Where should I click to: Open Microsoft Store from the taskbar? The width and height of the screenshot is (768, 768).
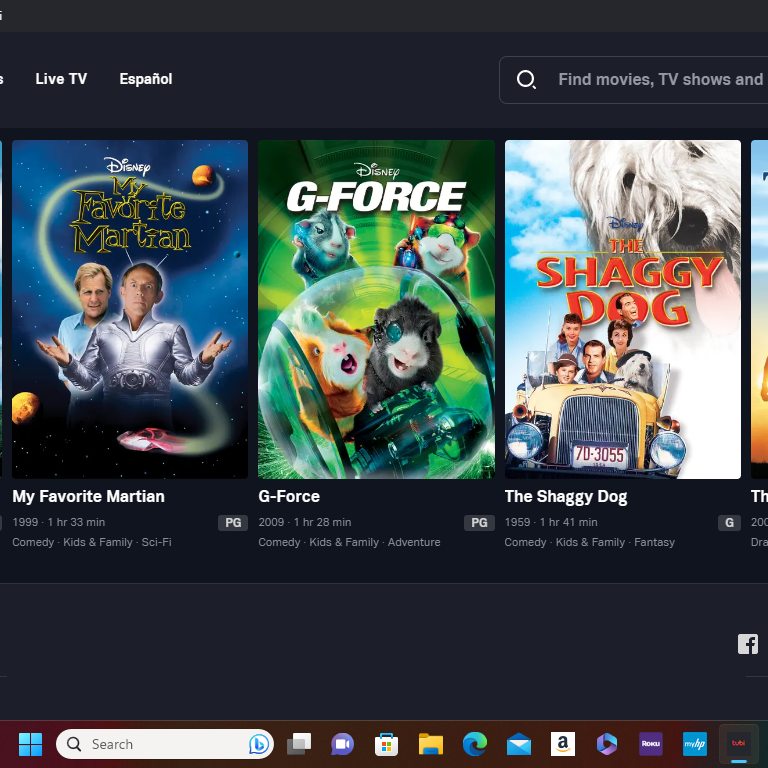click(x=387, y=744)
